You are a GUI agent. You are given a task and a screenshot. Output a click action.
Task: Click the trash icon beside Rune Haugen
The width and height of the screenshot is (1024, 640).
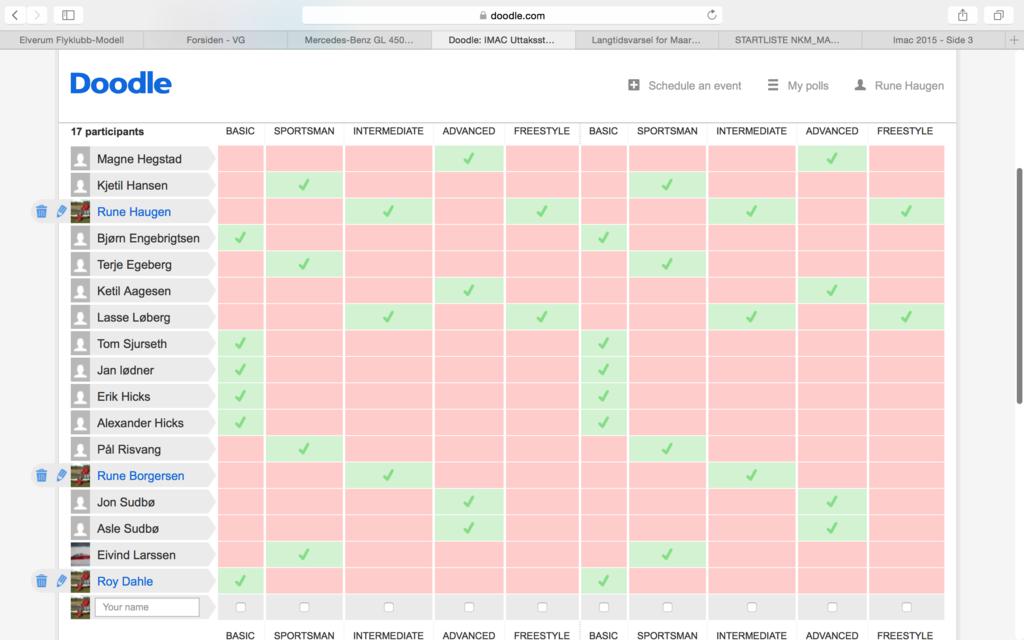pos(41,211)
